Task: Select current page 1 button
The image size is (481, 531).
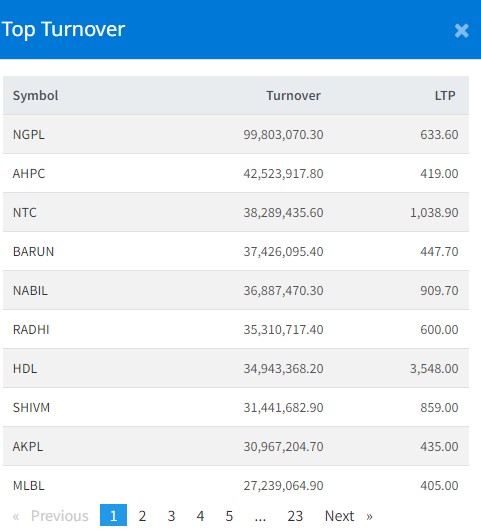Action: [x=113, y=515]
